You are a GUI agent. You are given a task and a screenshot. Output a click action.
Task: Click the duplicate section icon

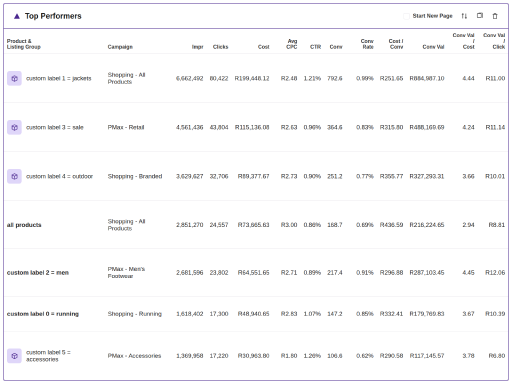coord(480,16)
